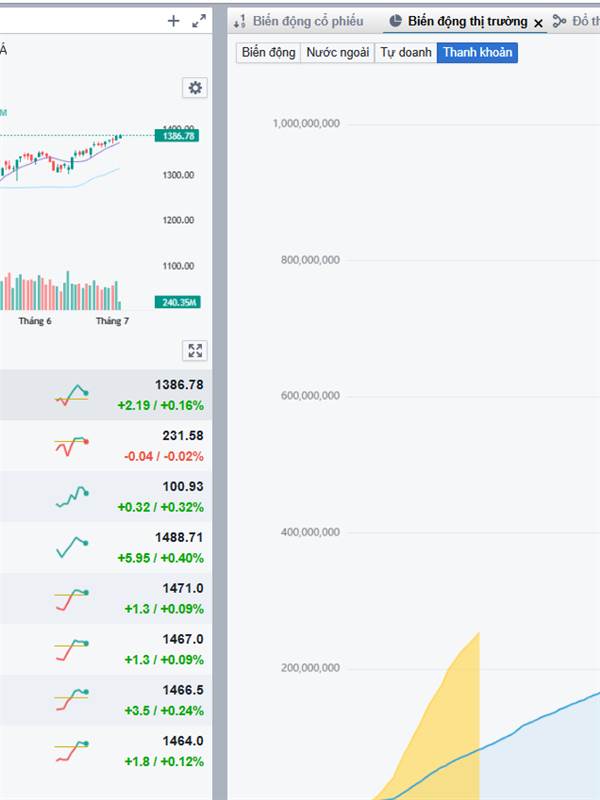Screen dimensions: 600x800
Task: Click the pie icon on Biến động thị trường tab
Action: click(395, 21)
